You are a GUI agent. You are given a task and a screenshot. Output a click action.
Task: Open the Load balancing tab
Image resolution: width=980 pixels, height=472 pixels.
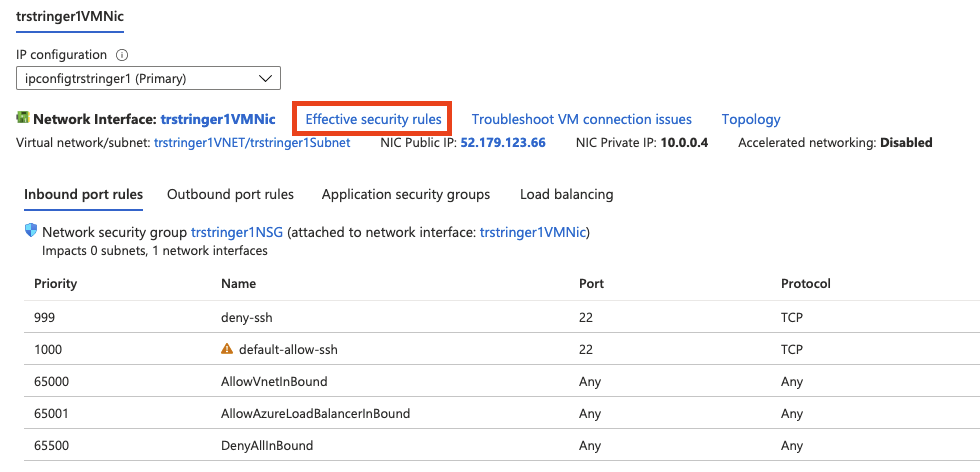(566, 194)
